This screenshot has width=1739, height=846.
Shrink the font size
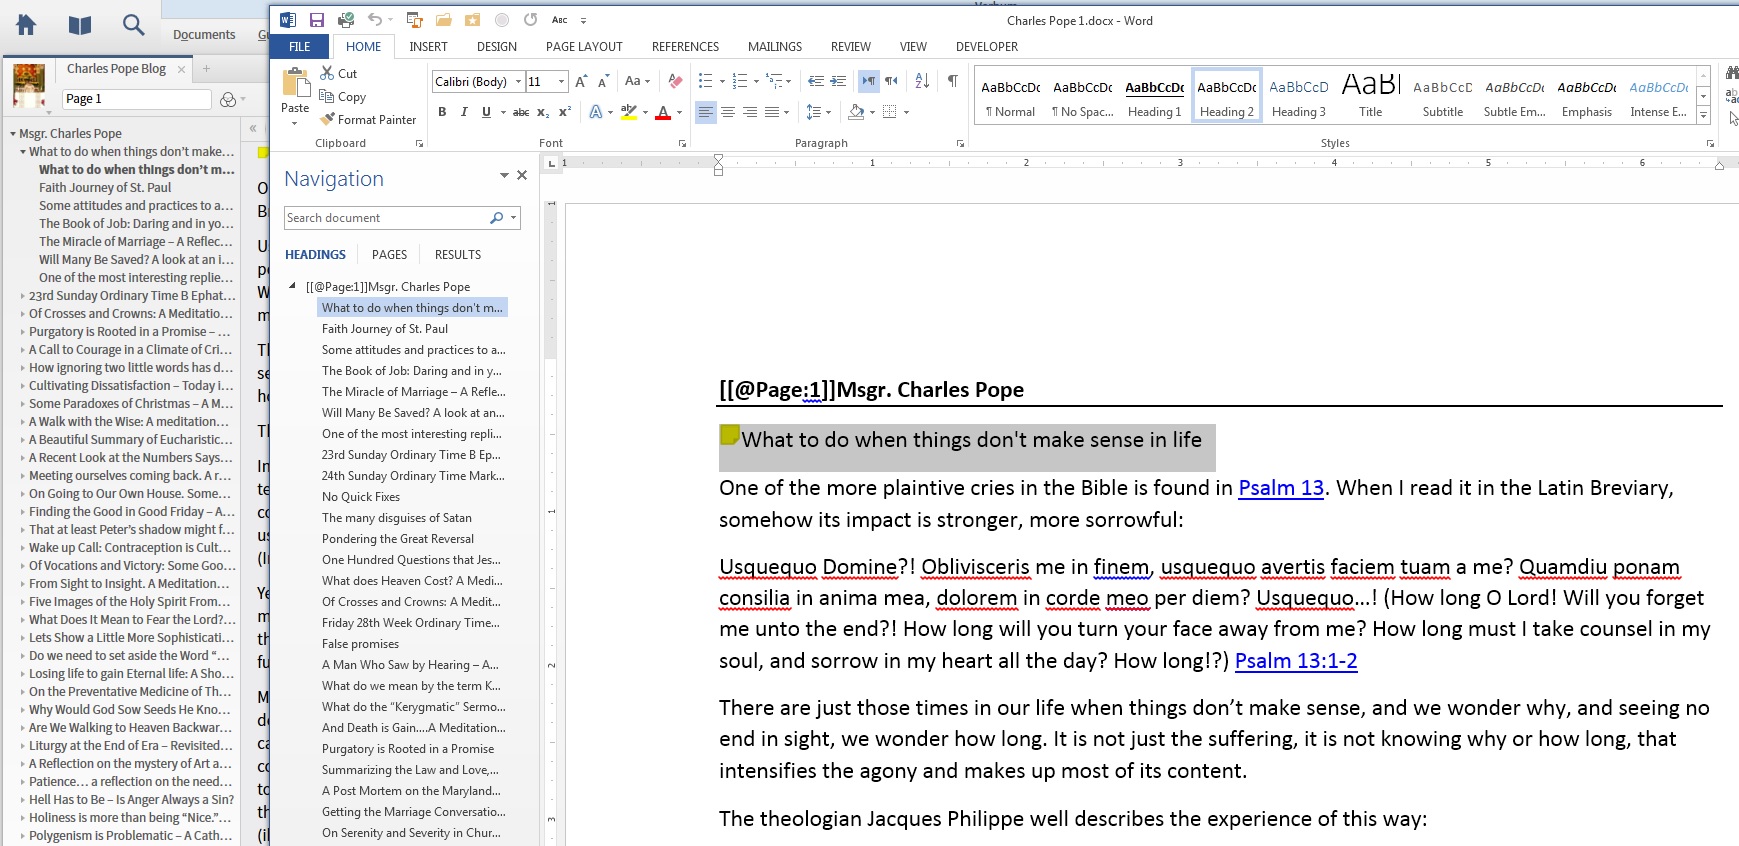603,81
